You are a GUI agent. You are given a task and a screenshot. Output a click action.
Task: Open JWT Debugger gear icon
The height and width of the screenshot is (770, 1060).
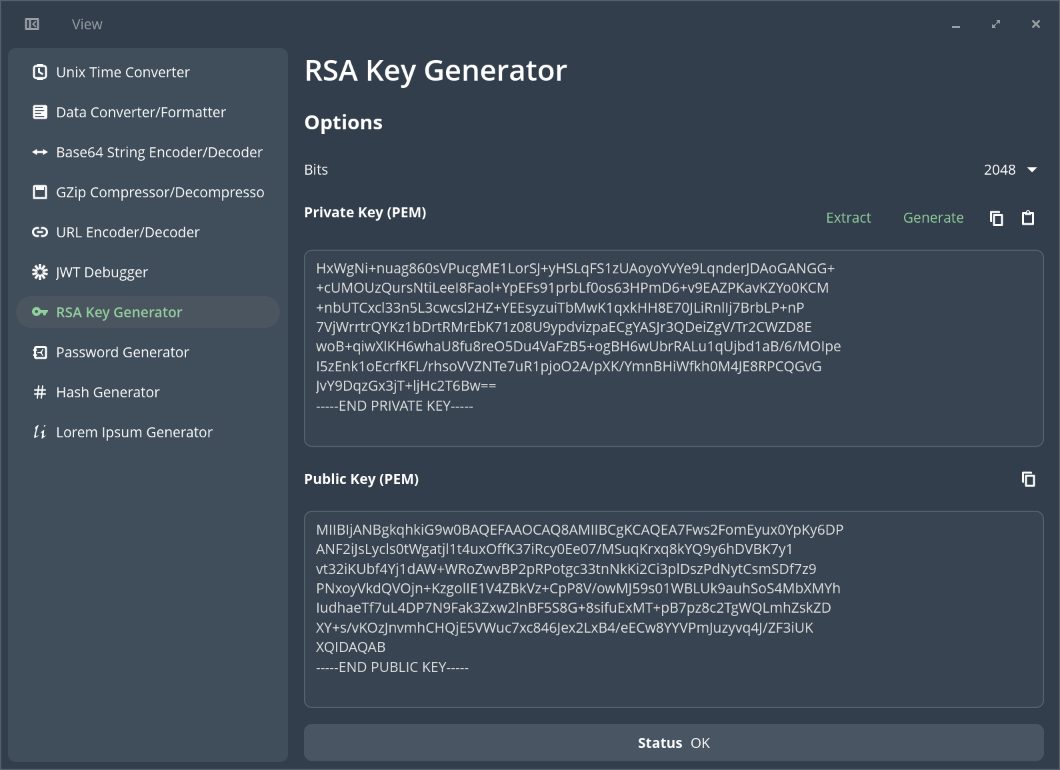pyautogui.click(x=40, y=272)
